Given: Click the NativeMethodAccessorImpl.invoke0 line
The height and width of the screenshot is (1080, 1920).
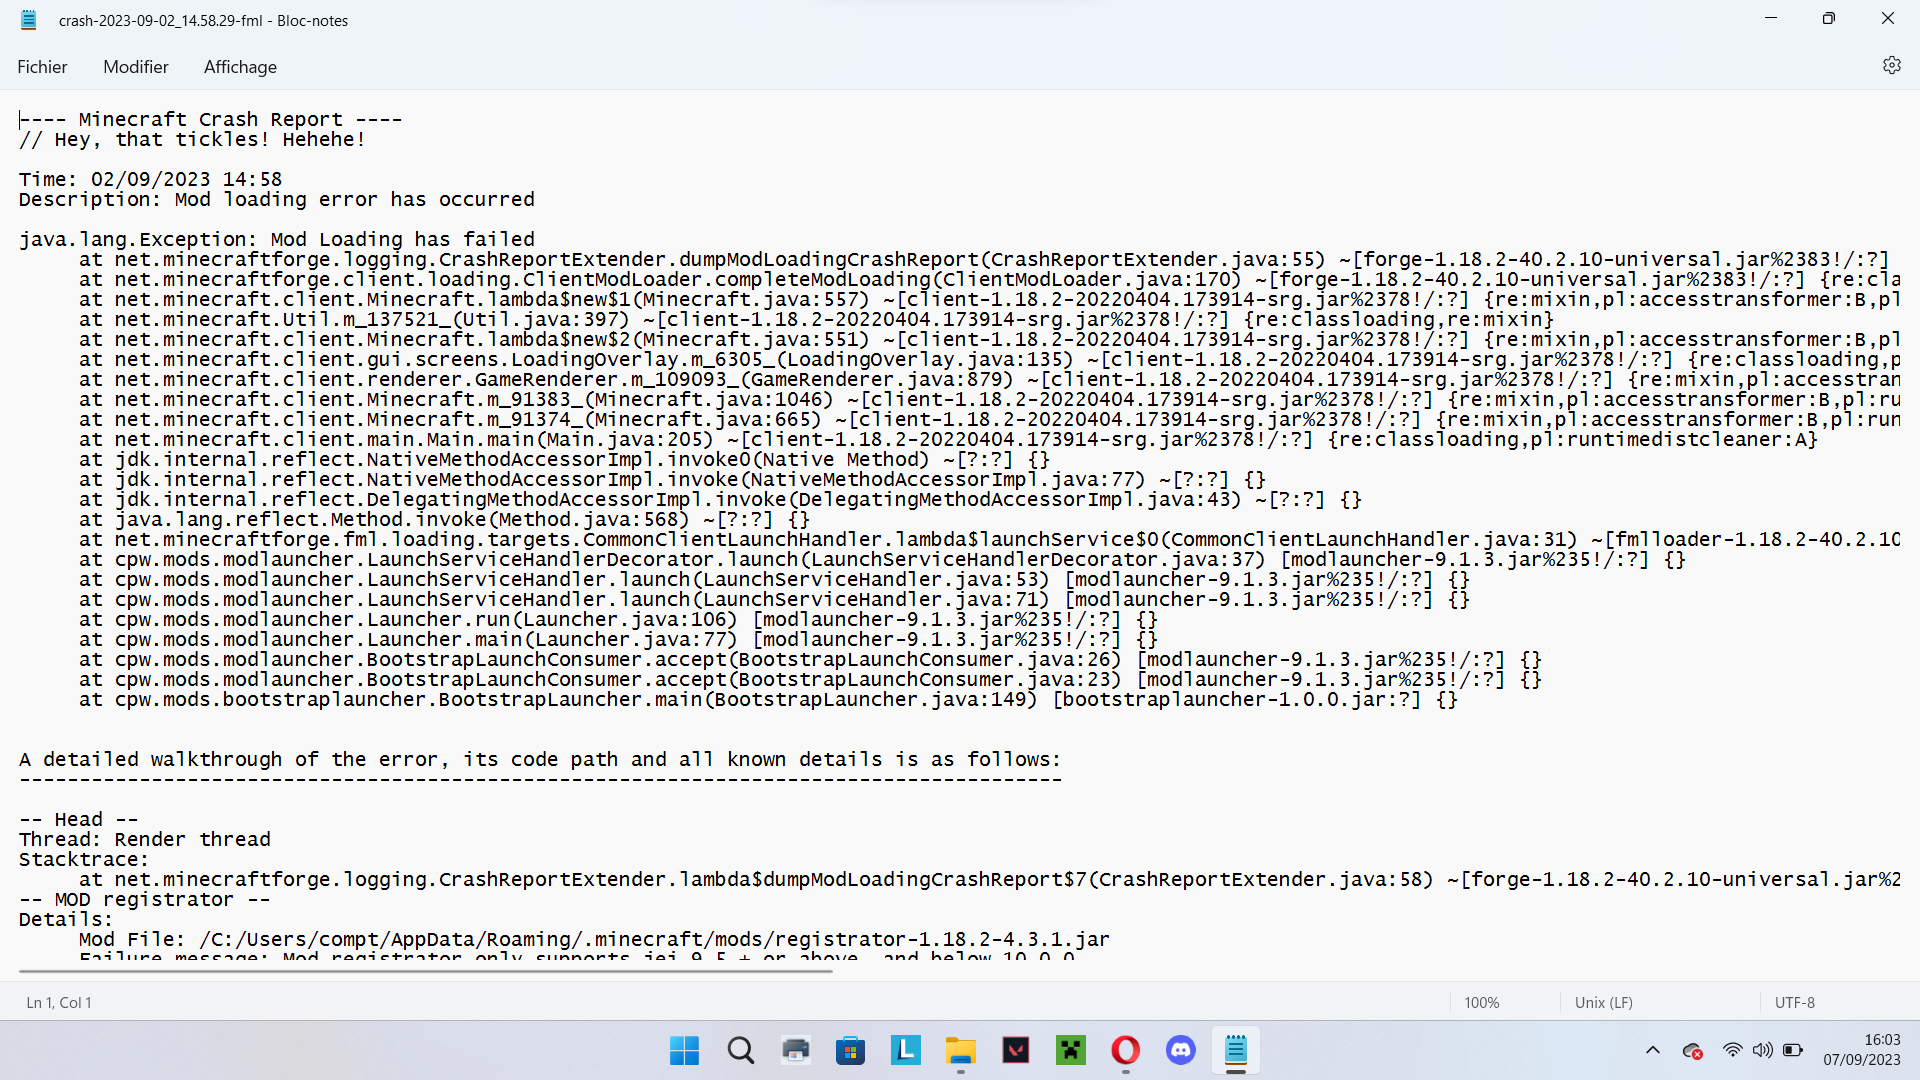Looking at the screenshot, I should (564, 460).
